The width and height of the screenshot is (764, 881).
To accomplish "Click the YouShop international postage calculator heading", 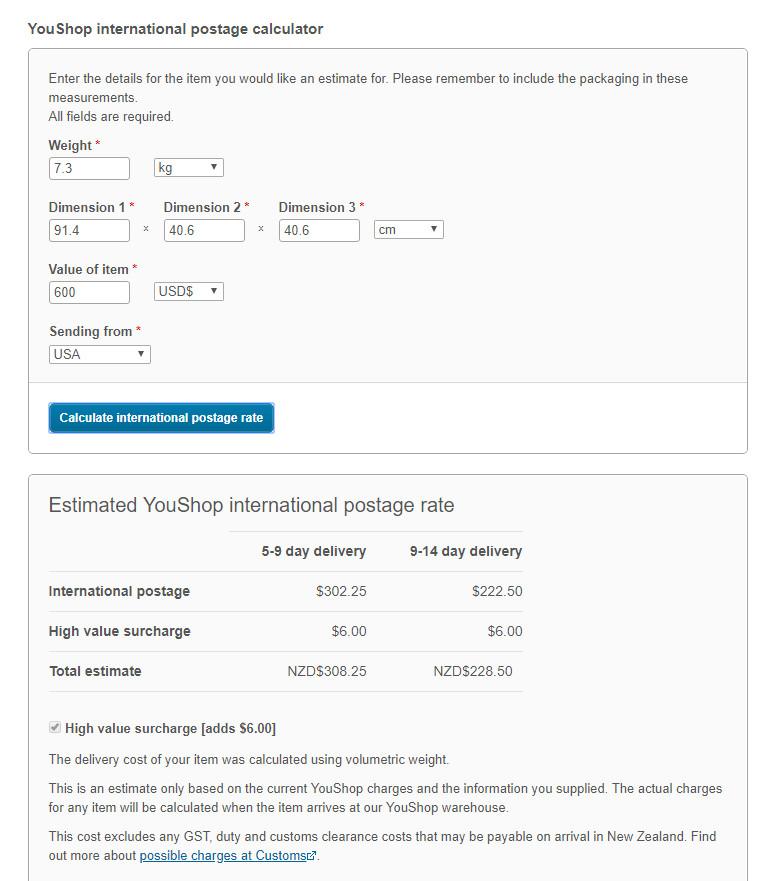I will tap(175, 29).
